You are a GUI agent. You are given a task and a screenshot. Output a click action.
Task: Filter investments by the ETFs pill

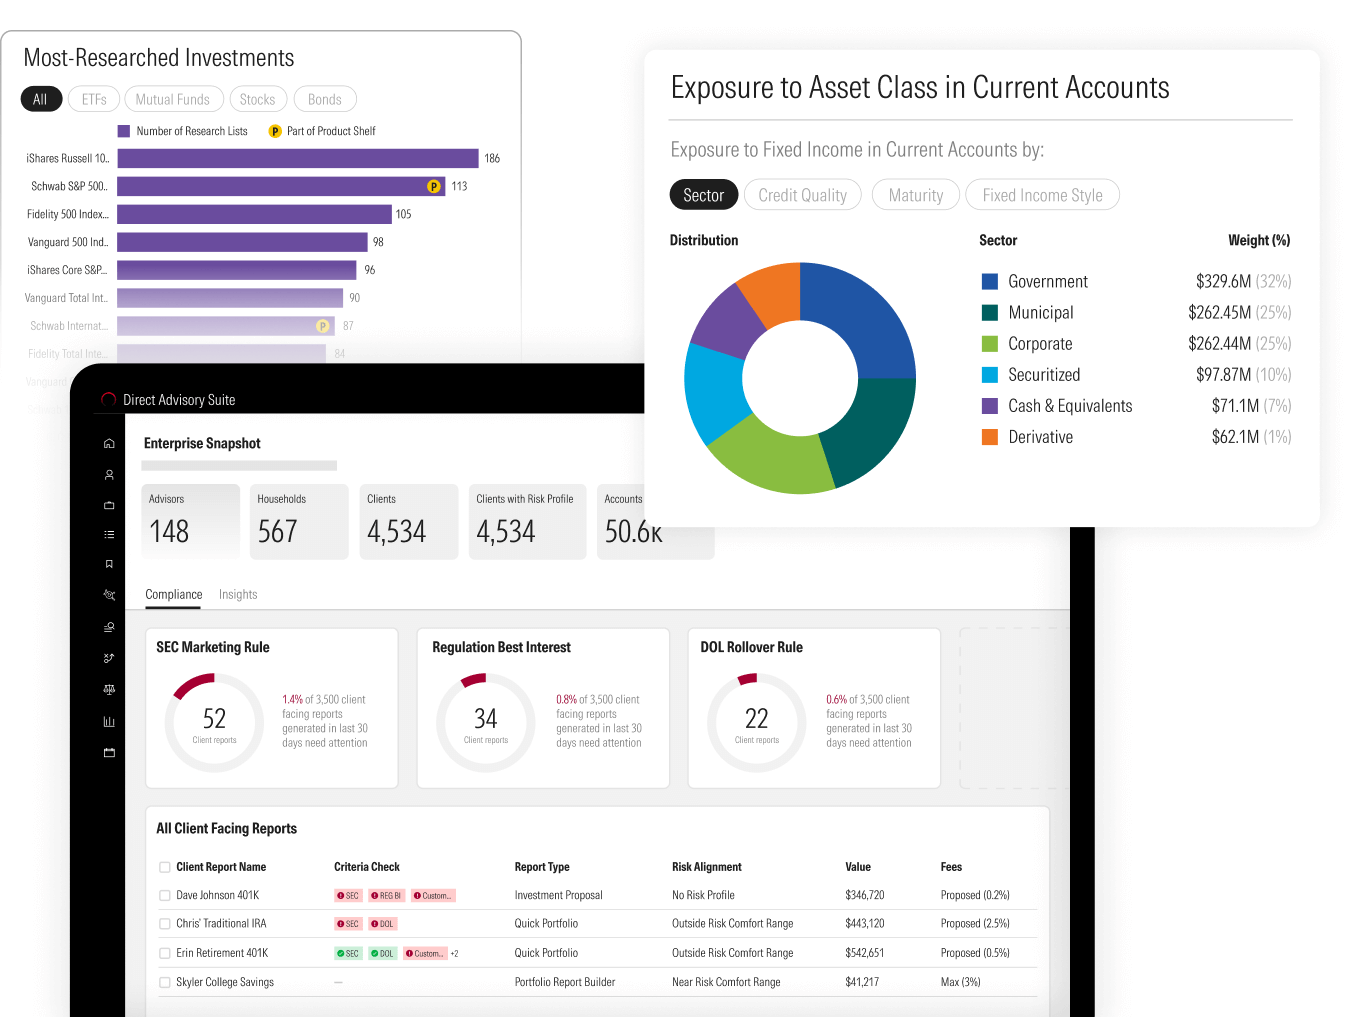click(94, 99)
